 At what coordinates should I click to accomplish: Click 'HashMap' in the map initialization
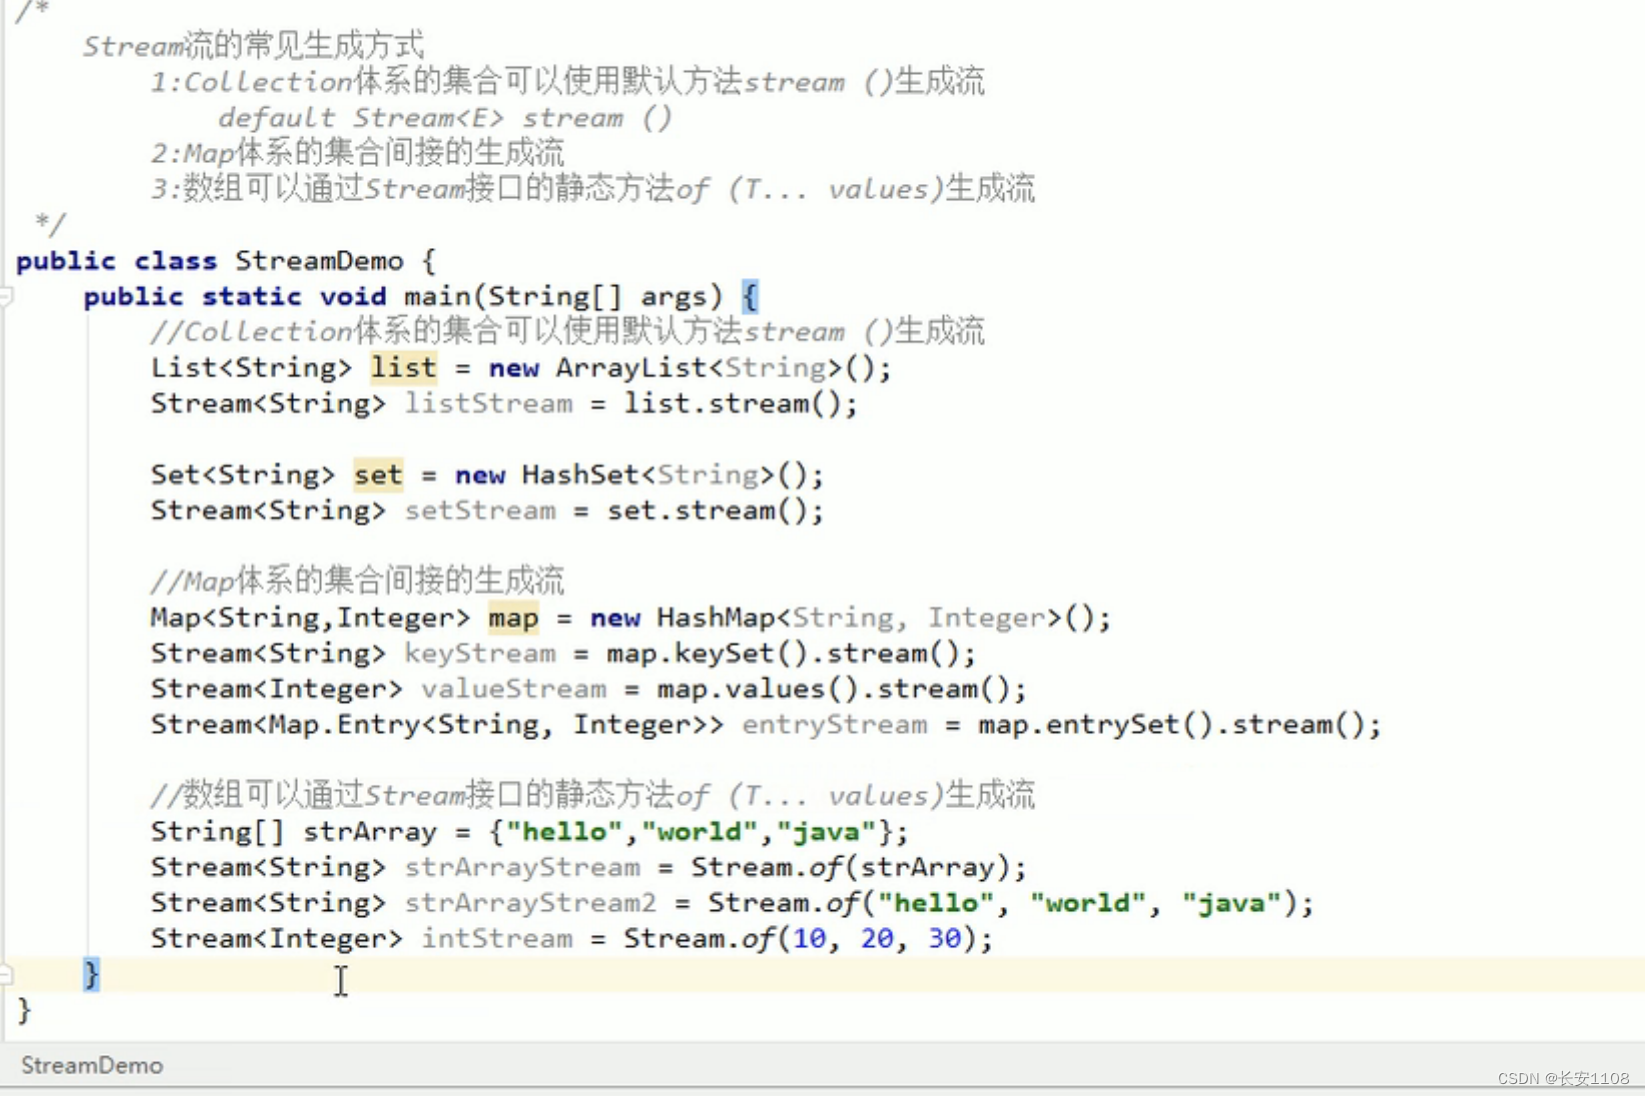pos(716,618)
